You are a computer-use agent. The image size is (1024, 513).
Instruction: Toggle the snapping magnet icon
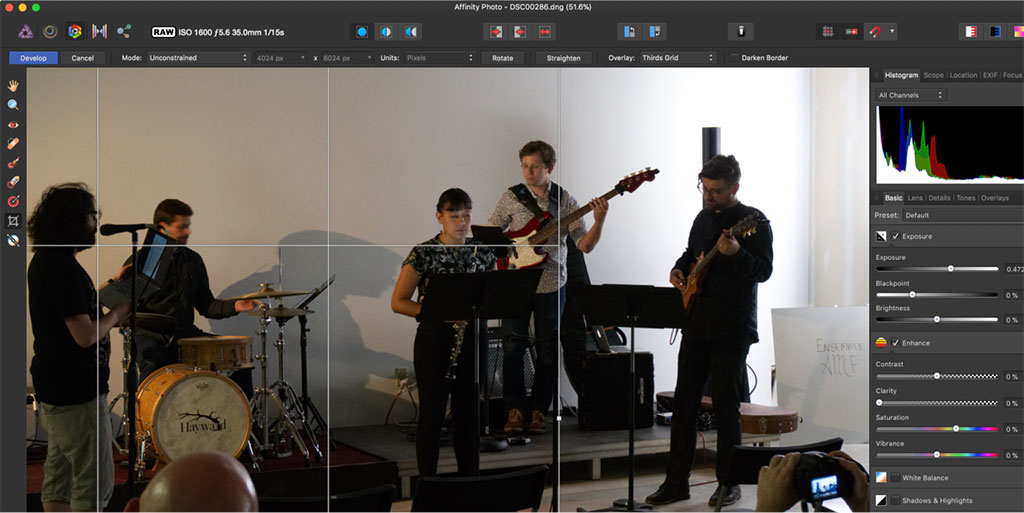click(874, 31)
